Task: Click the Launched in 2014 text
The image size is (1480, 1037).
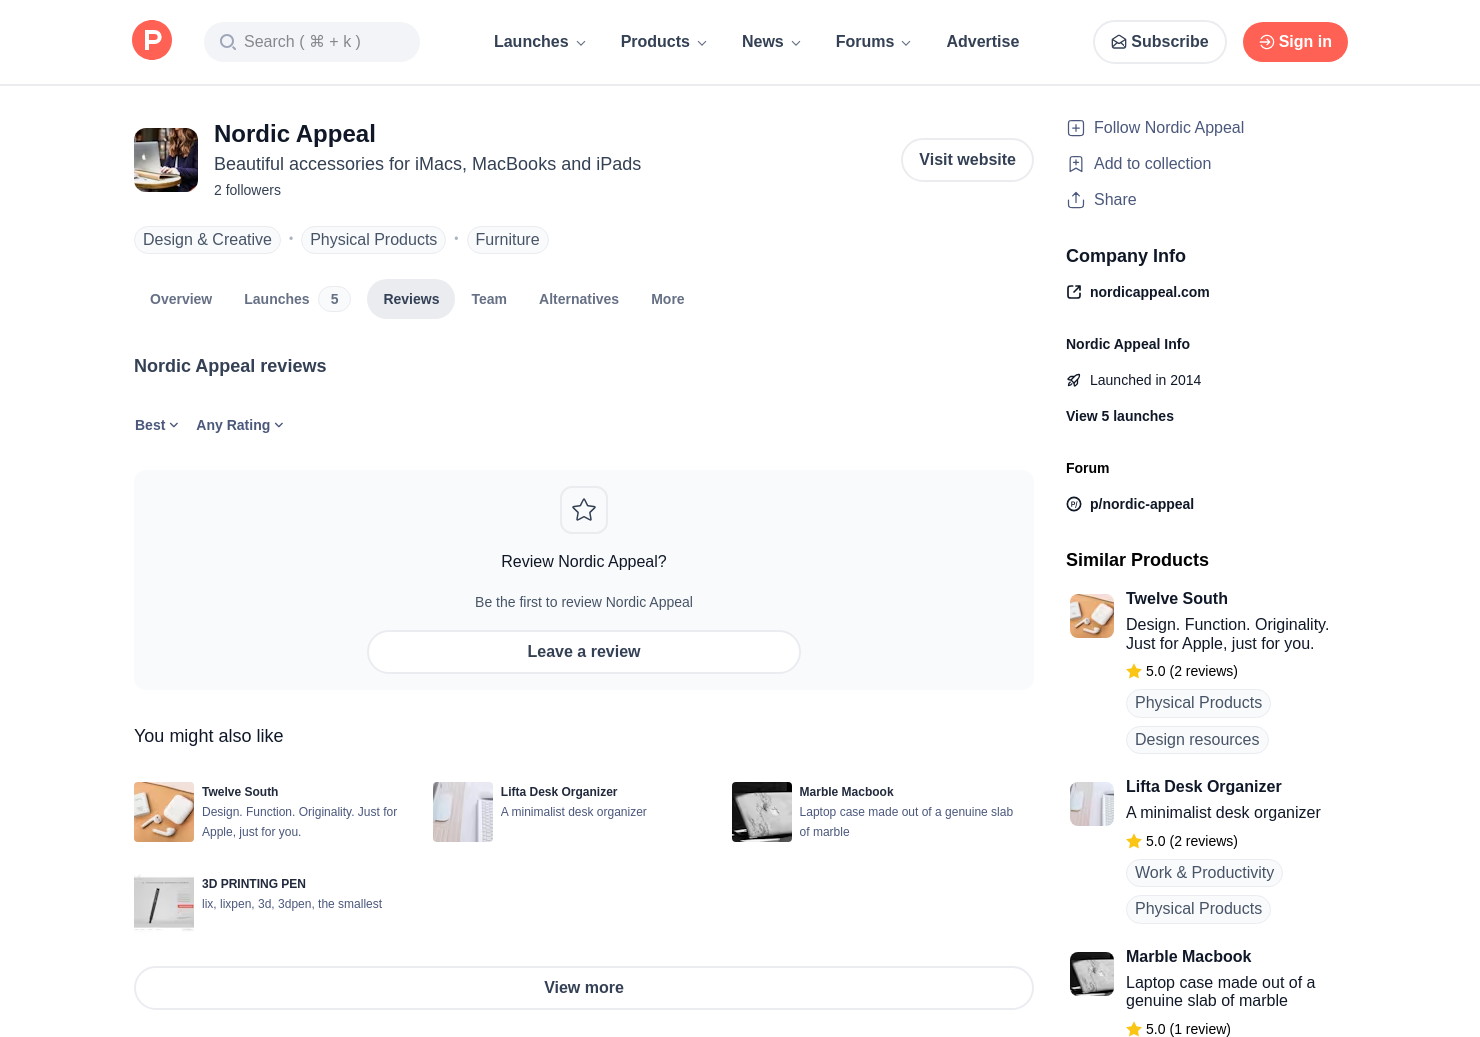Action: coord(1145,380)
